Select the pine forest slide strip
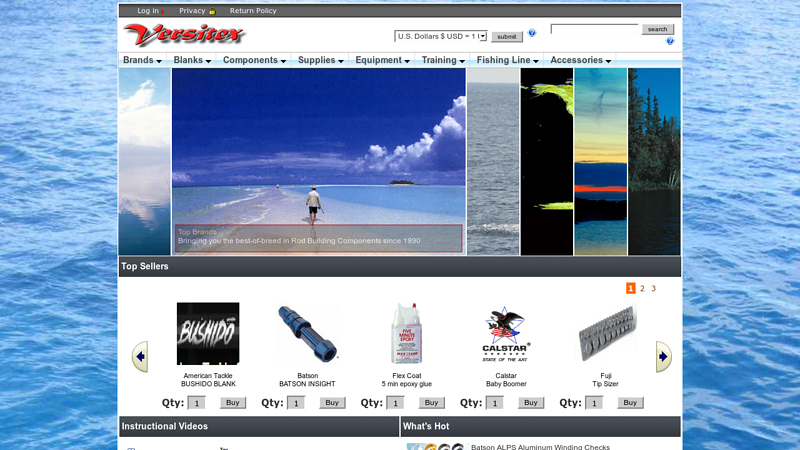This screenshot has width=800, height=450. [654, 162]
